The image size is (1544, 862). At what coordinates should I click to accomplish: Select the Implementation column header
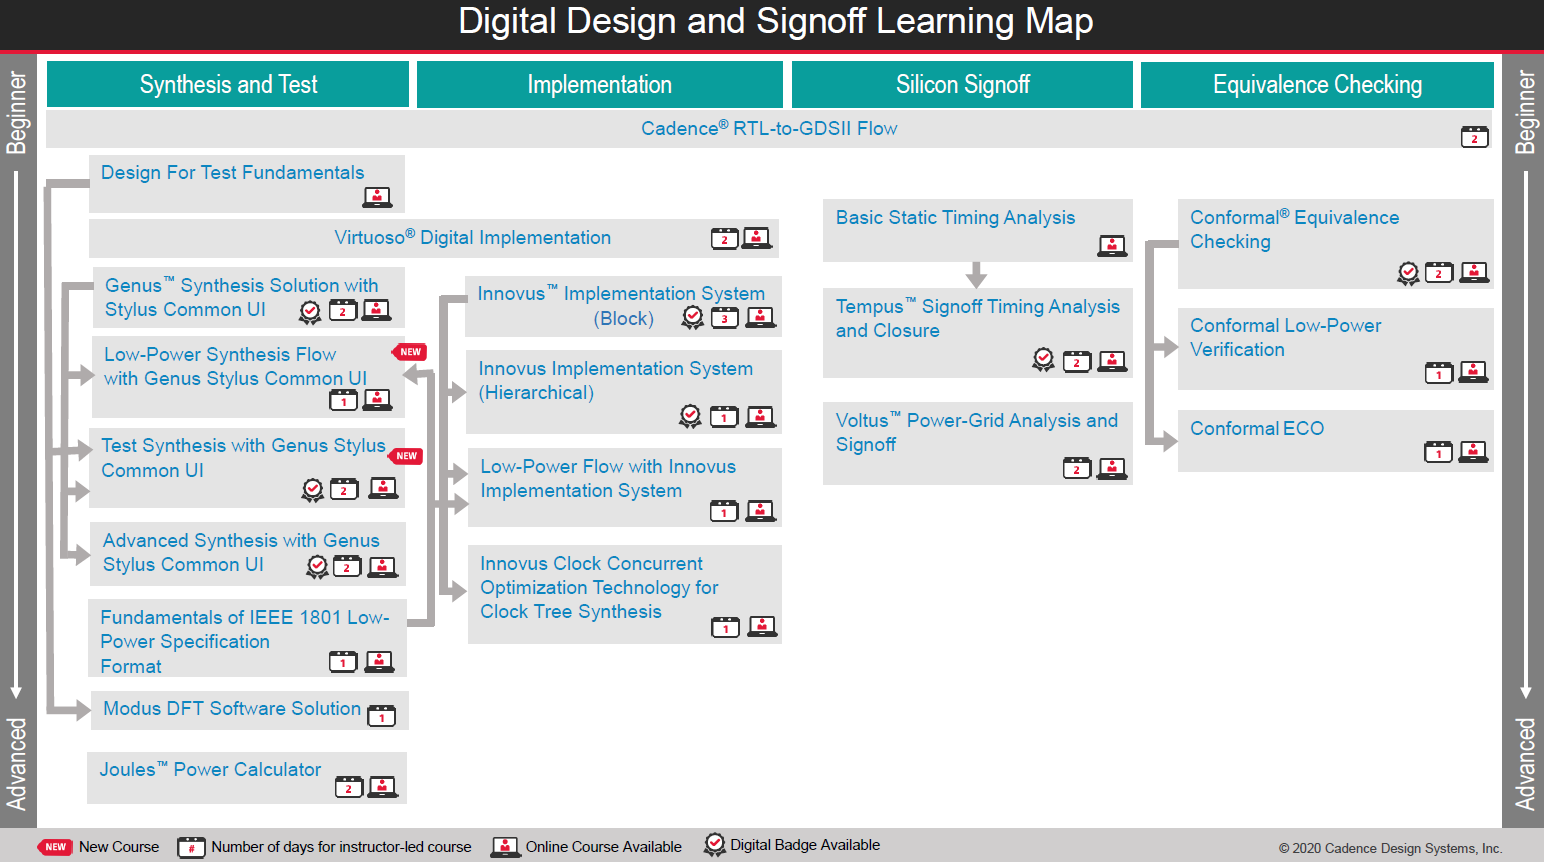tap(600, 84)
